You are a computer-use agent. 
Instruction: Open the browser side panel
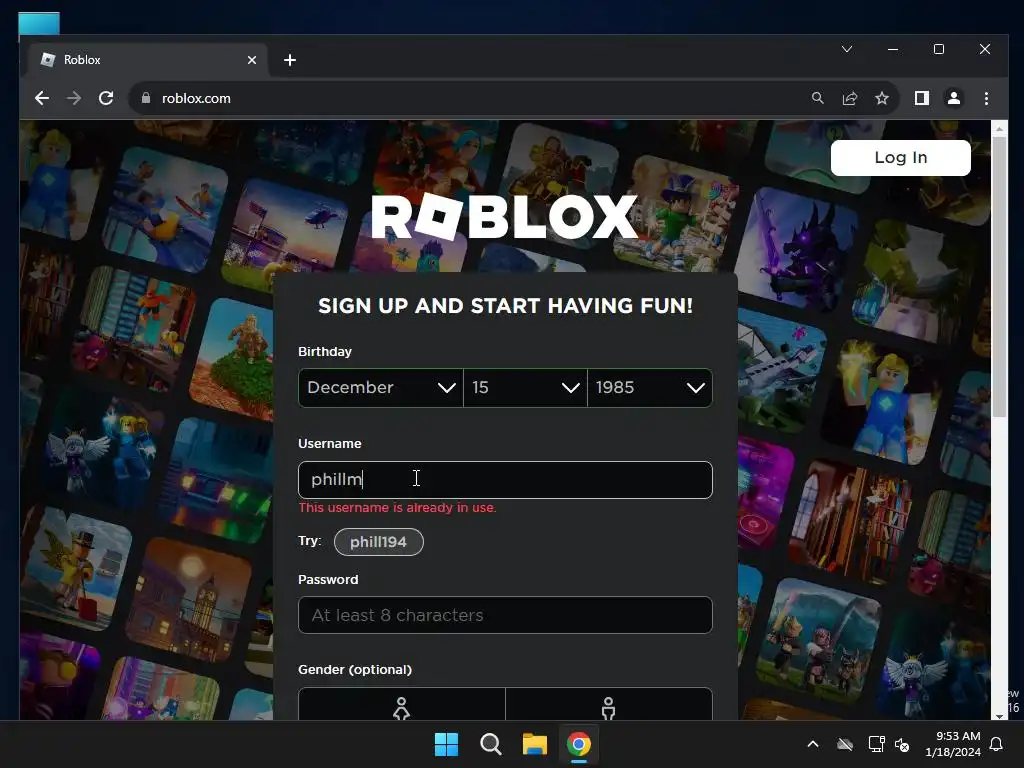[921, 99]
